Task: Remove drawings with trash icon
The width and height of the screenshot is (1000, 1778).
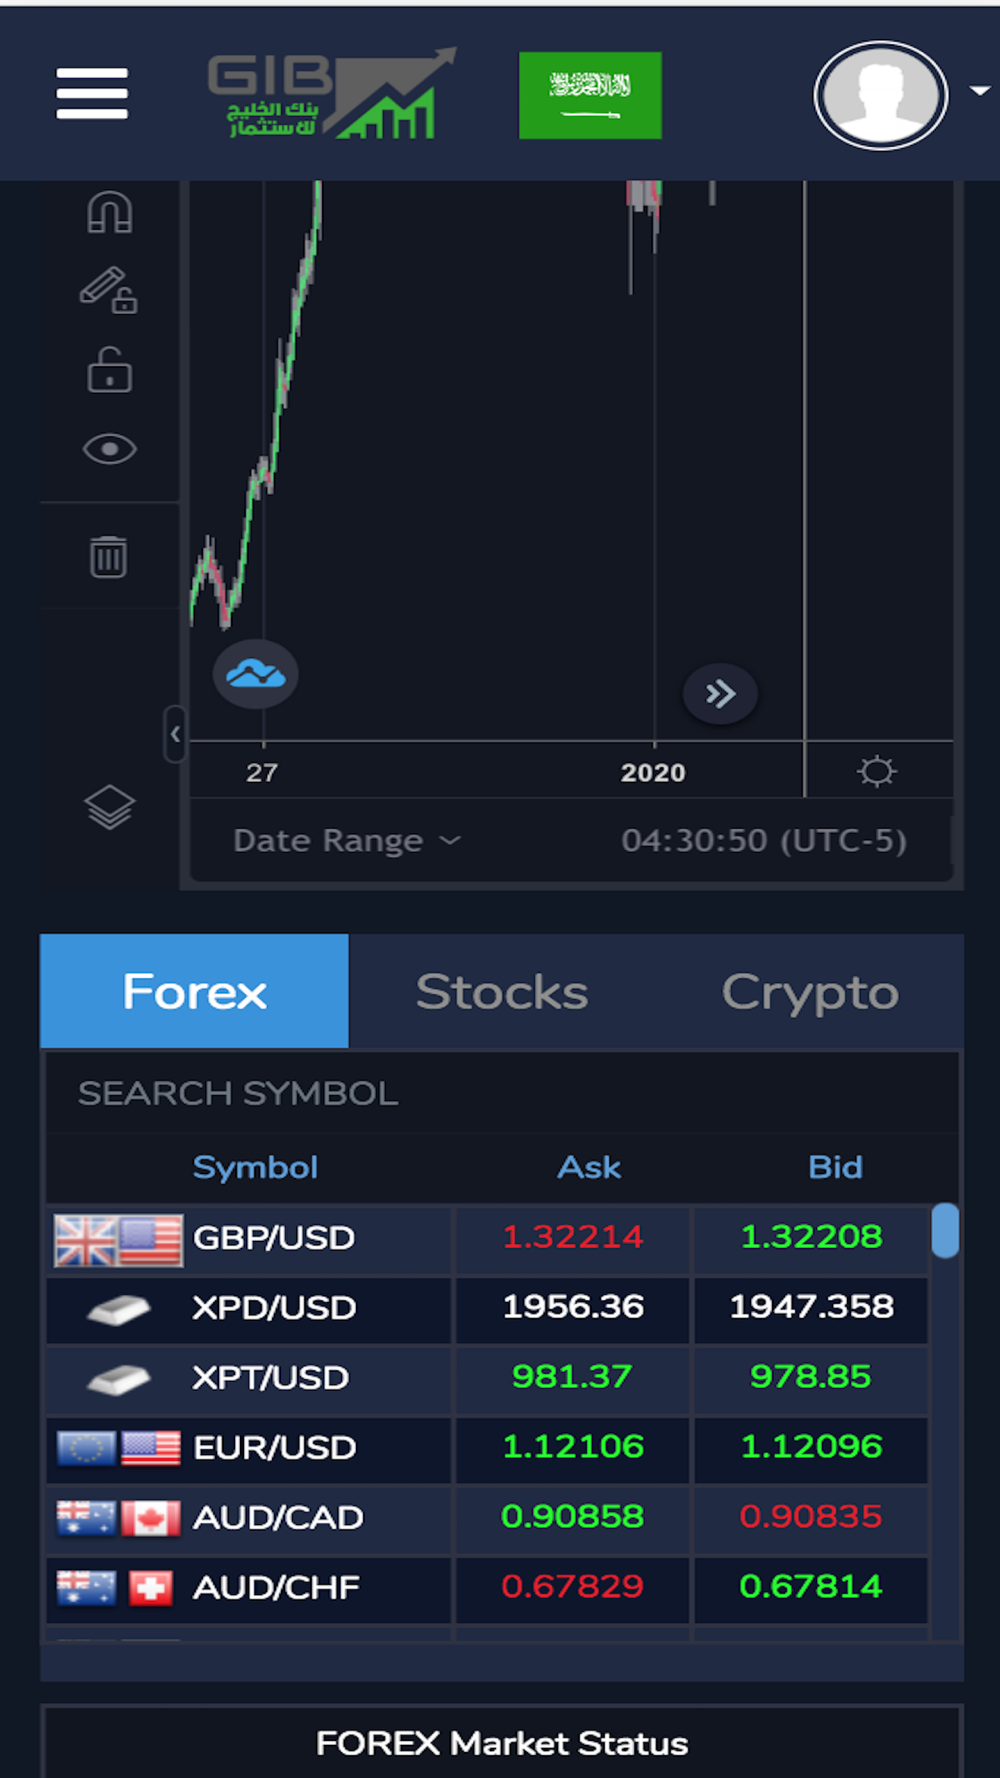Action: coord(109,557)
